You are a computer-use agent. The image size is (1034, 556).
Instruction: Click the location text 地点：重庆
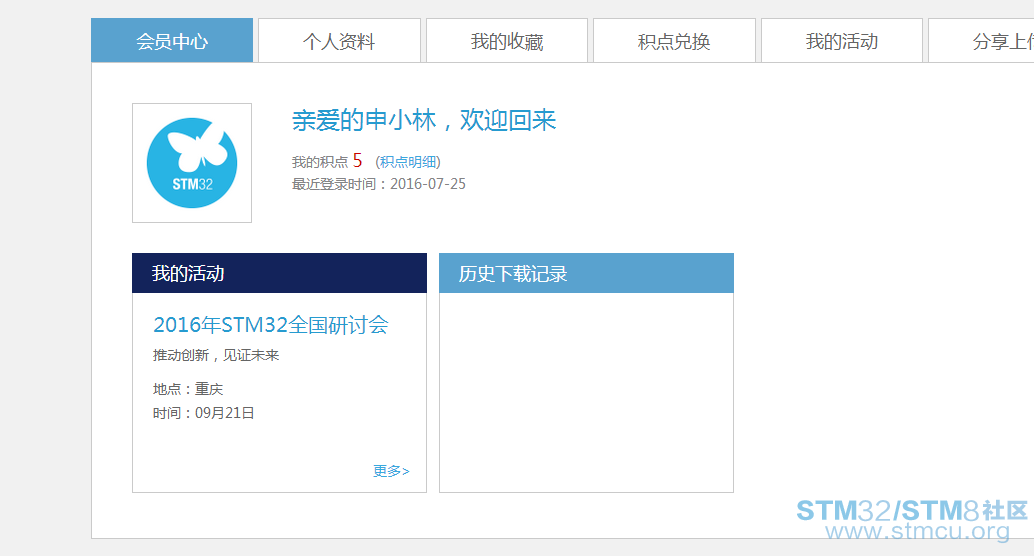pyautogui.click(x=188, y=389)
